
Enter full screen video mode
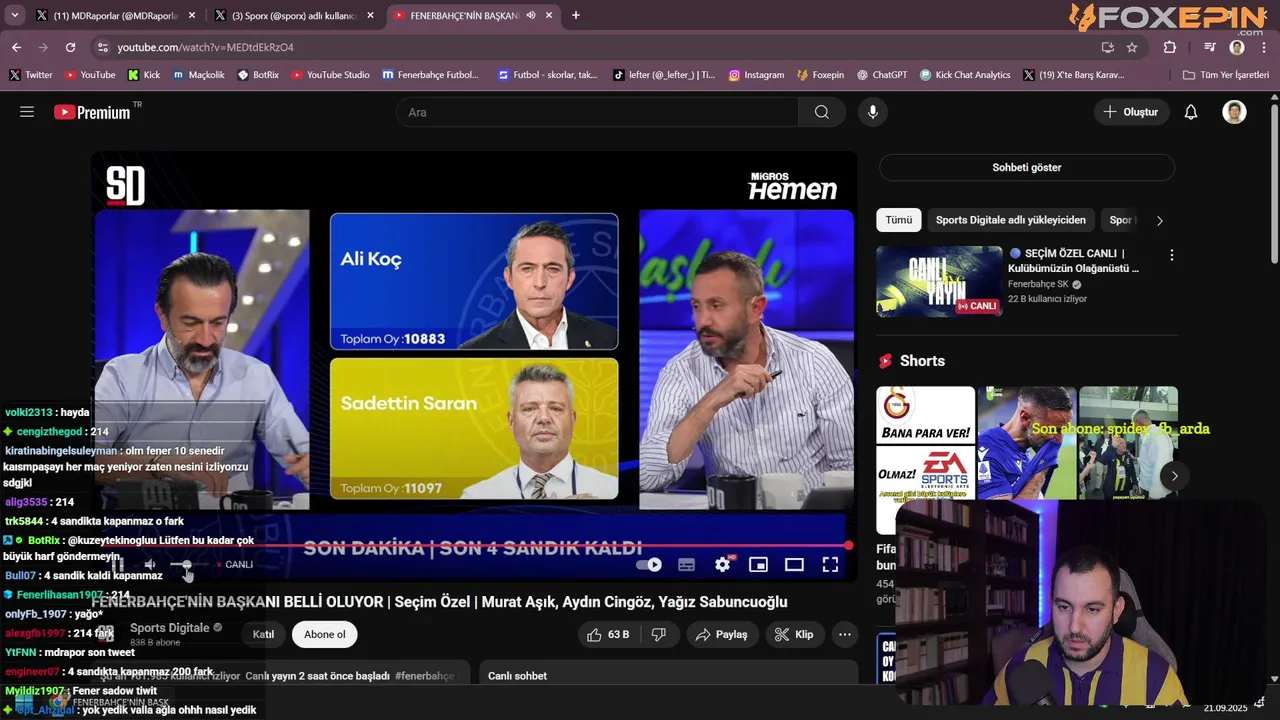(830, 565)
